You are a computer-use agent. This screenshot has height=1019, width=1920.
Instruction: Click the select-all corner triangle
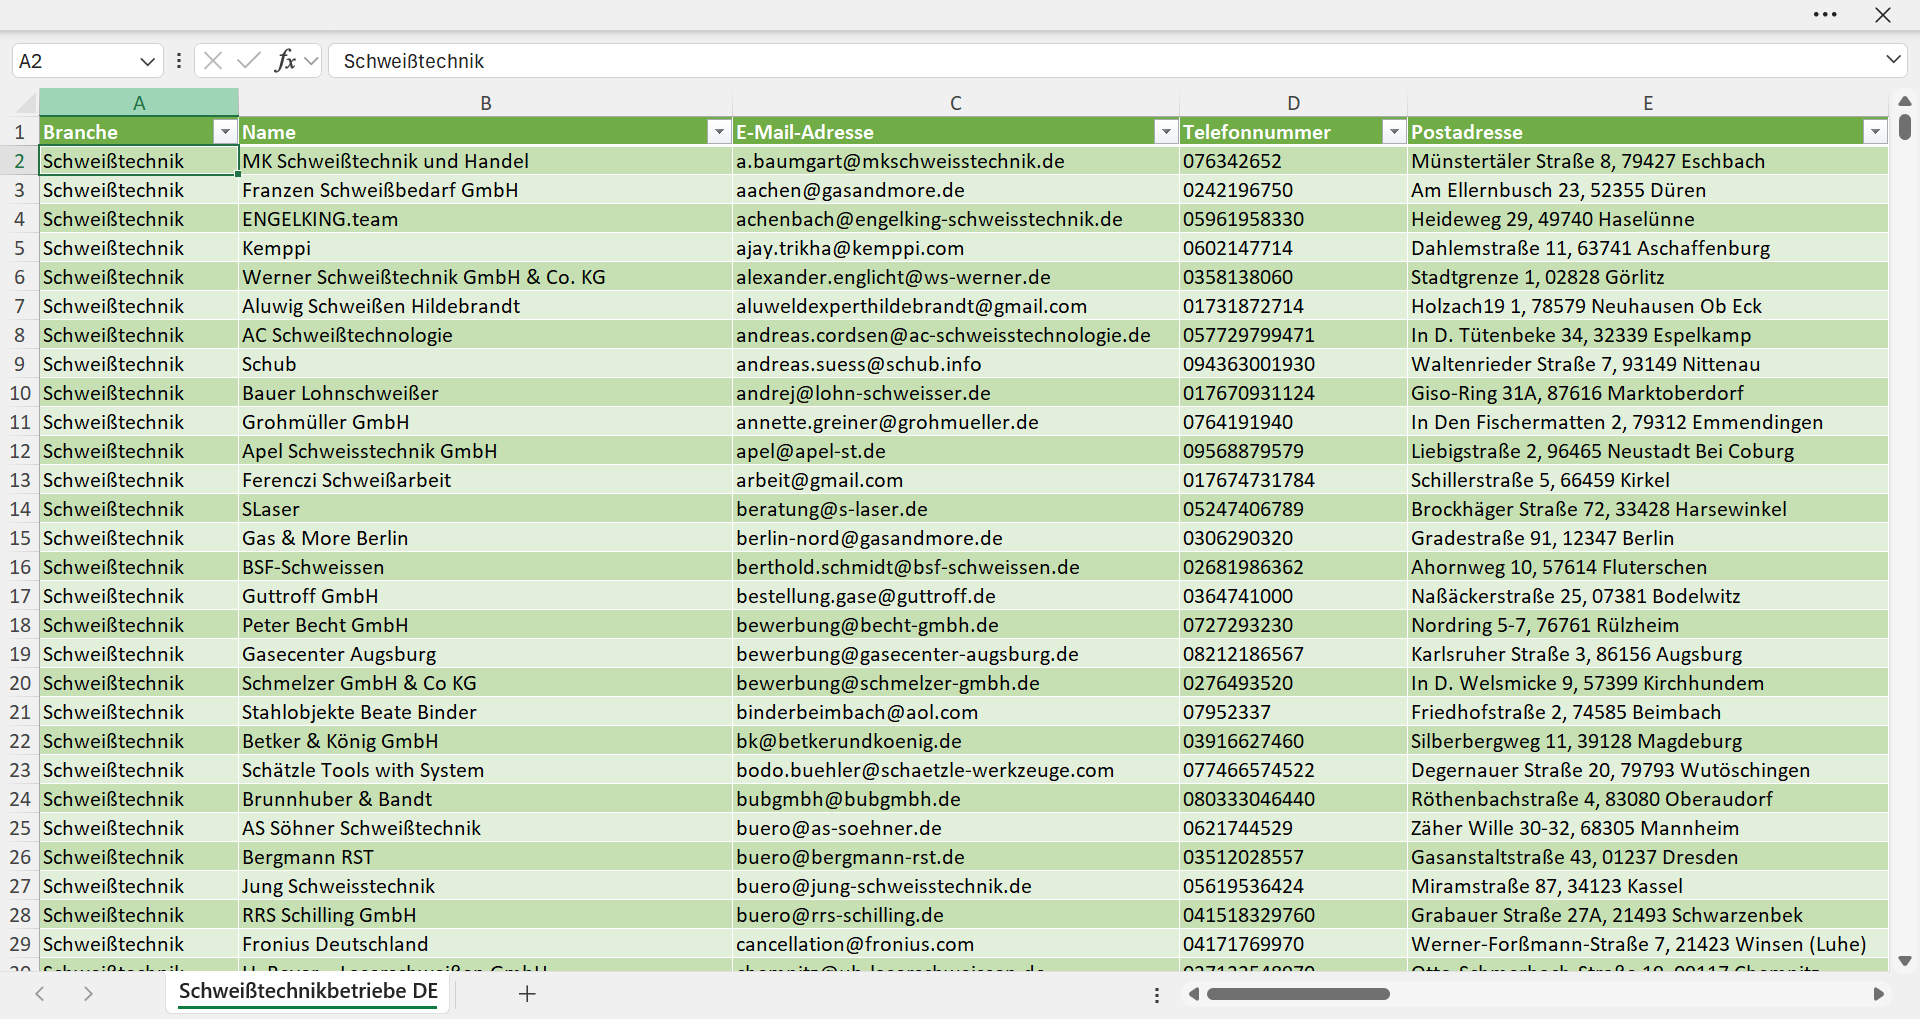(x=27, y=103)
